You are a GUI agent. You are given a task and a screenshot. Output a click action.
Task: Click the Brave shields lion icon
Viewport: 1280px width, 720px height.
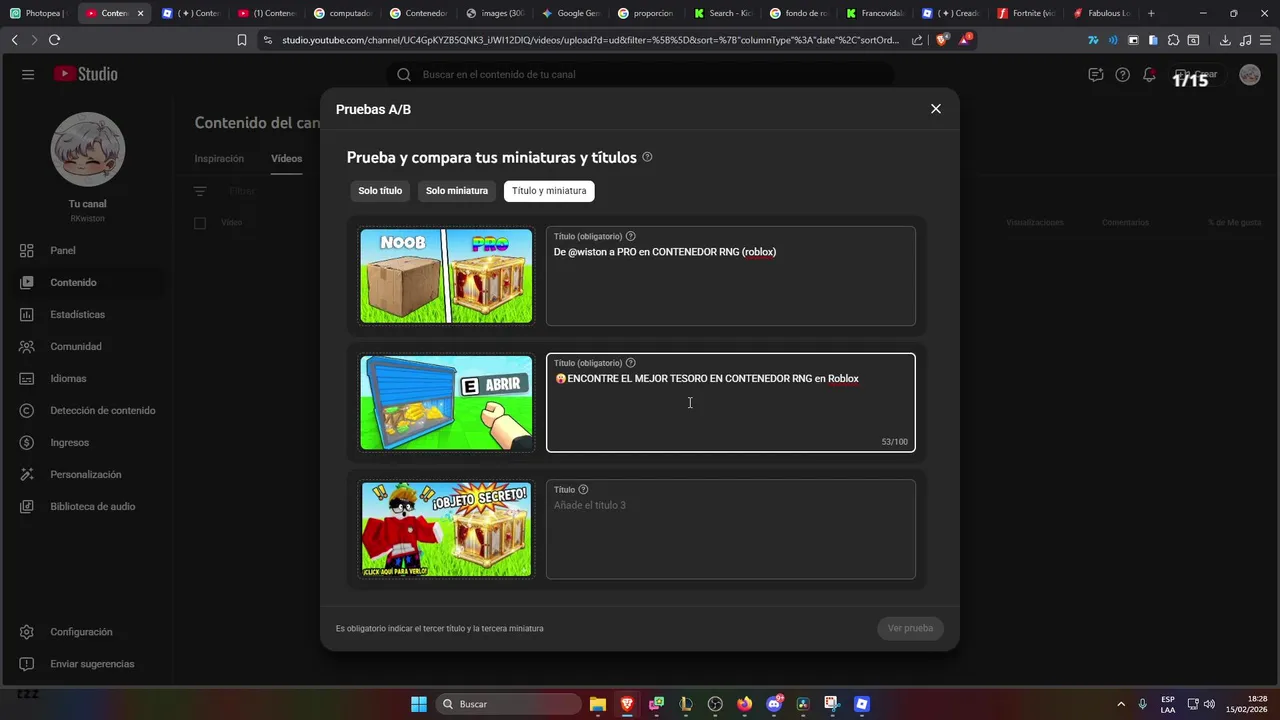point(942,40)
